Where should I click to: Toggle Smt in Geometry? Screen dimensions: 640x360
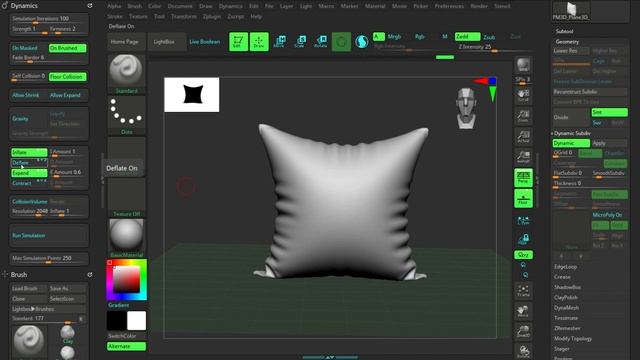tap(609, 112)
